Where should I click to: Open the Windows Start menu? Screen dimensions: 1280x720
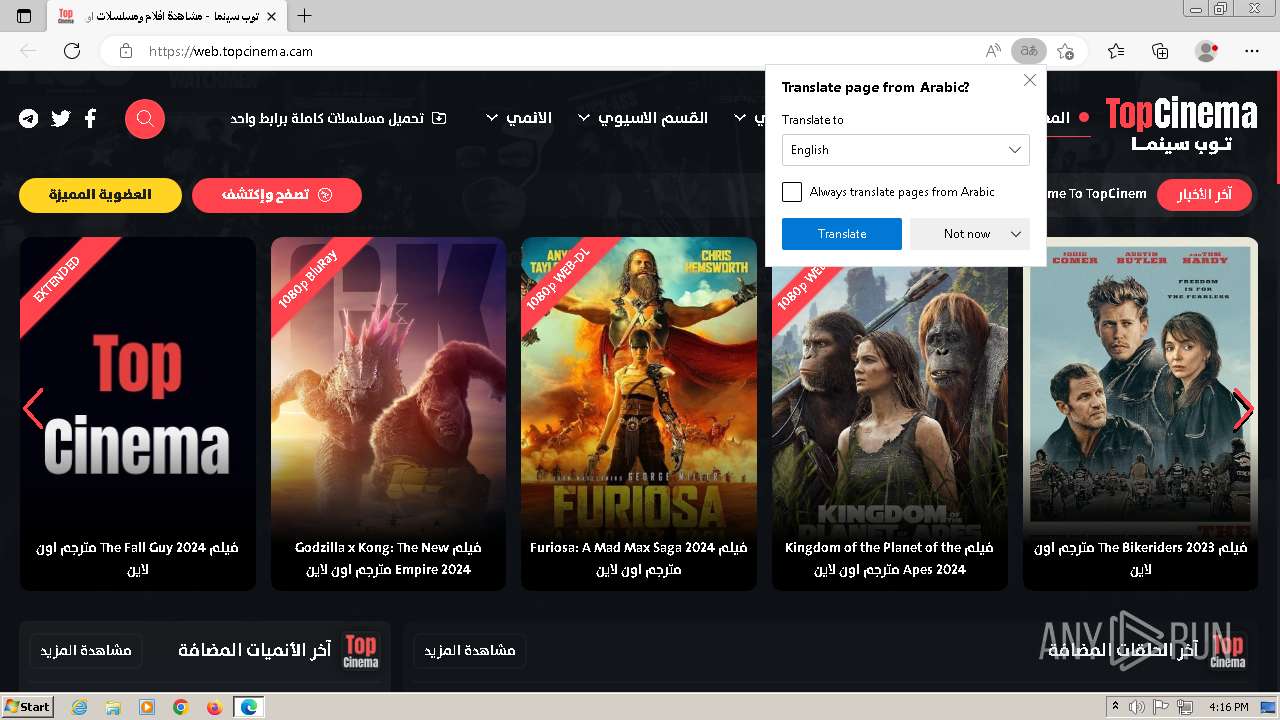click(27, 707)
